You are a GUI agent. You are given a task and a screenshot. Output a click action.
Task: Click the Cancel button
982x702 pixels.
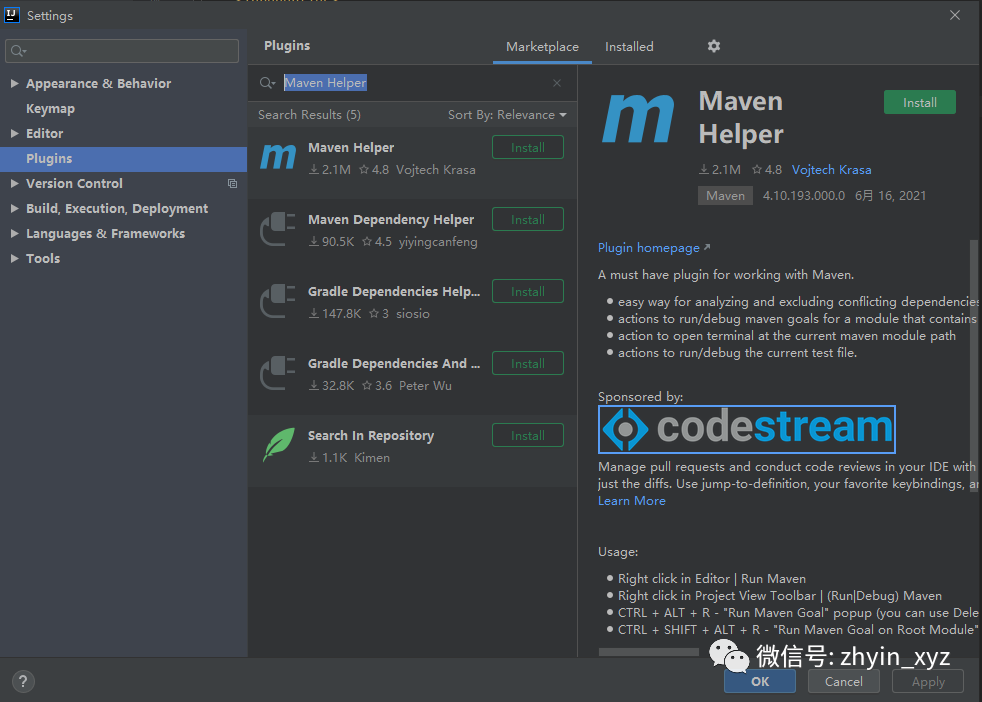tap(844, 681)
